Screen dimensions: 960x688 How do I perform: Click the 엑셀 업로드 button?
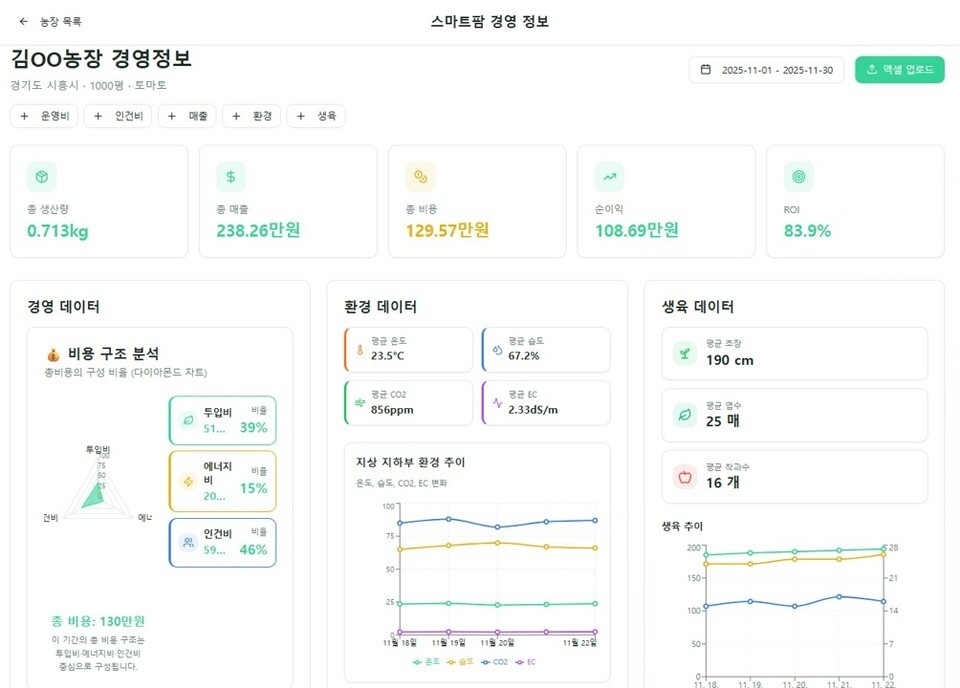point(899,70)
